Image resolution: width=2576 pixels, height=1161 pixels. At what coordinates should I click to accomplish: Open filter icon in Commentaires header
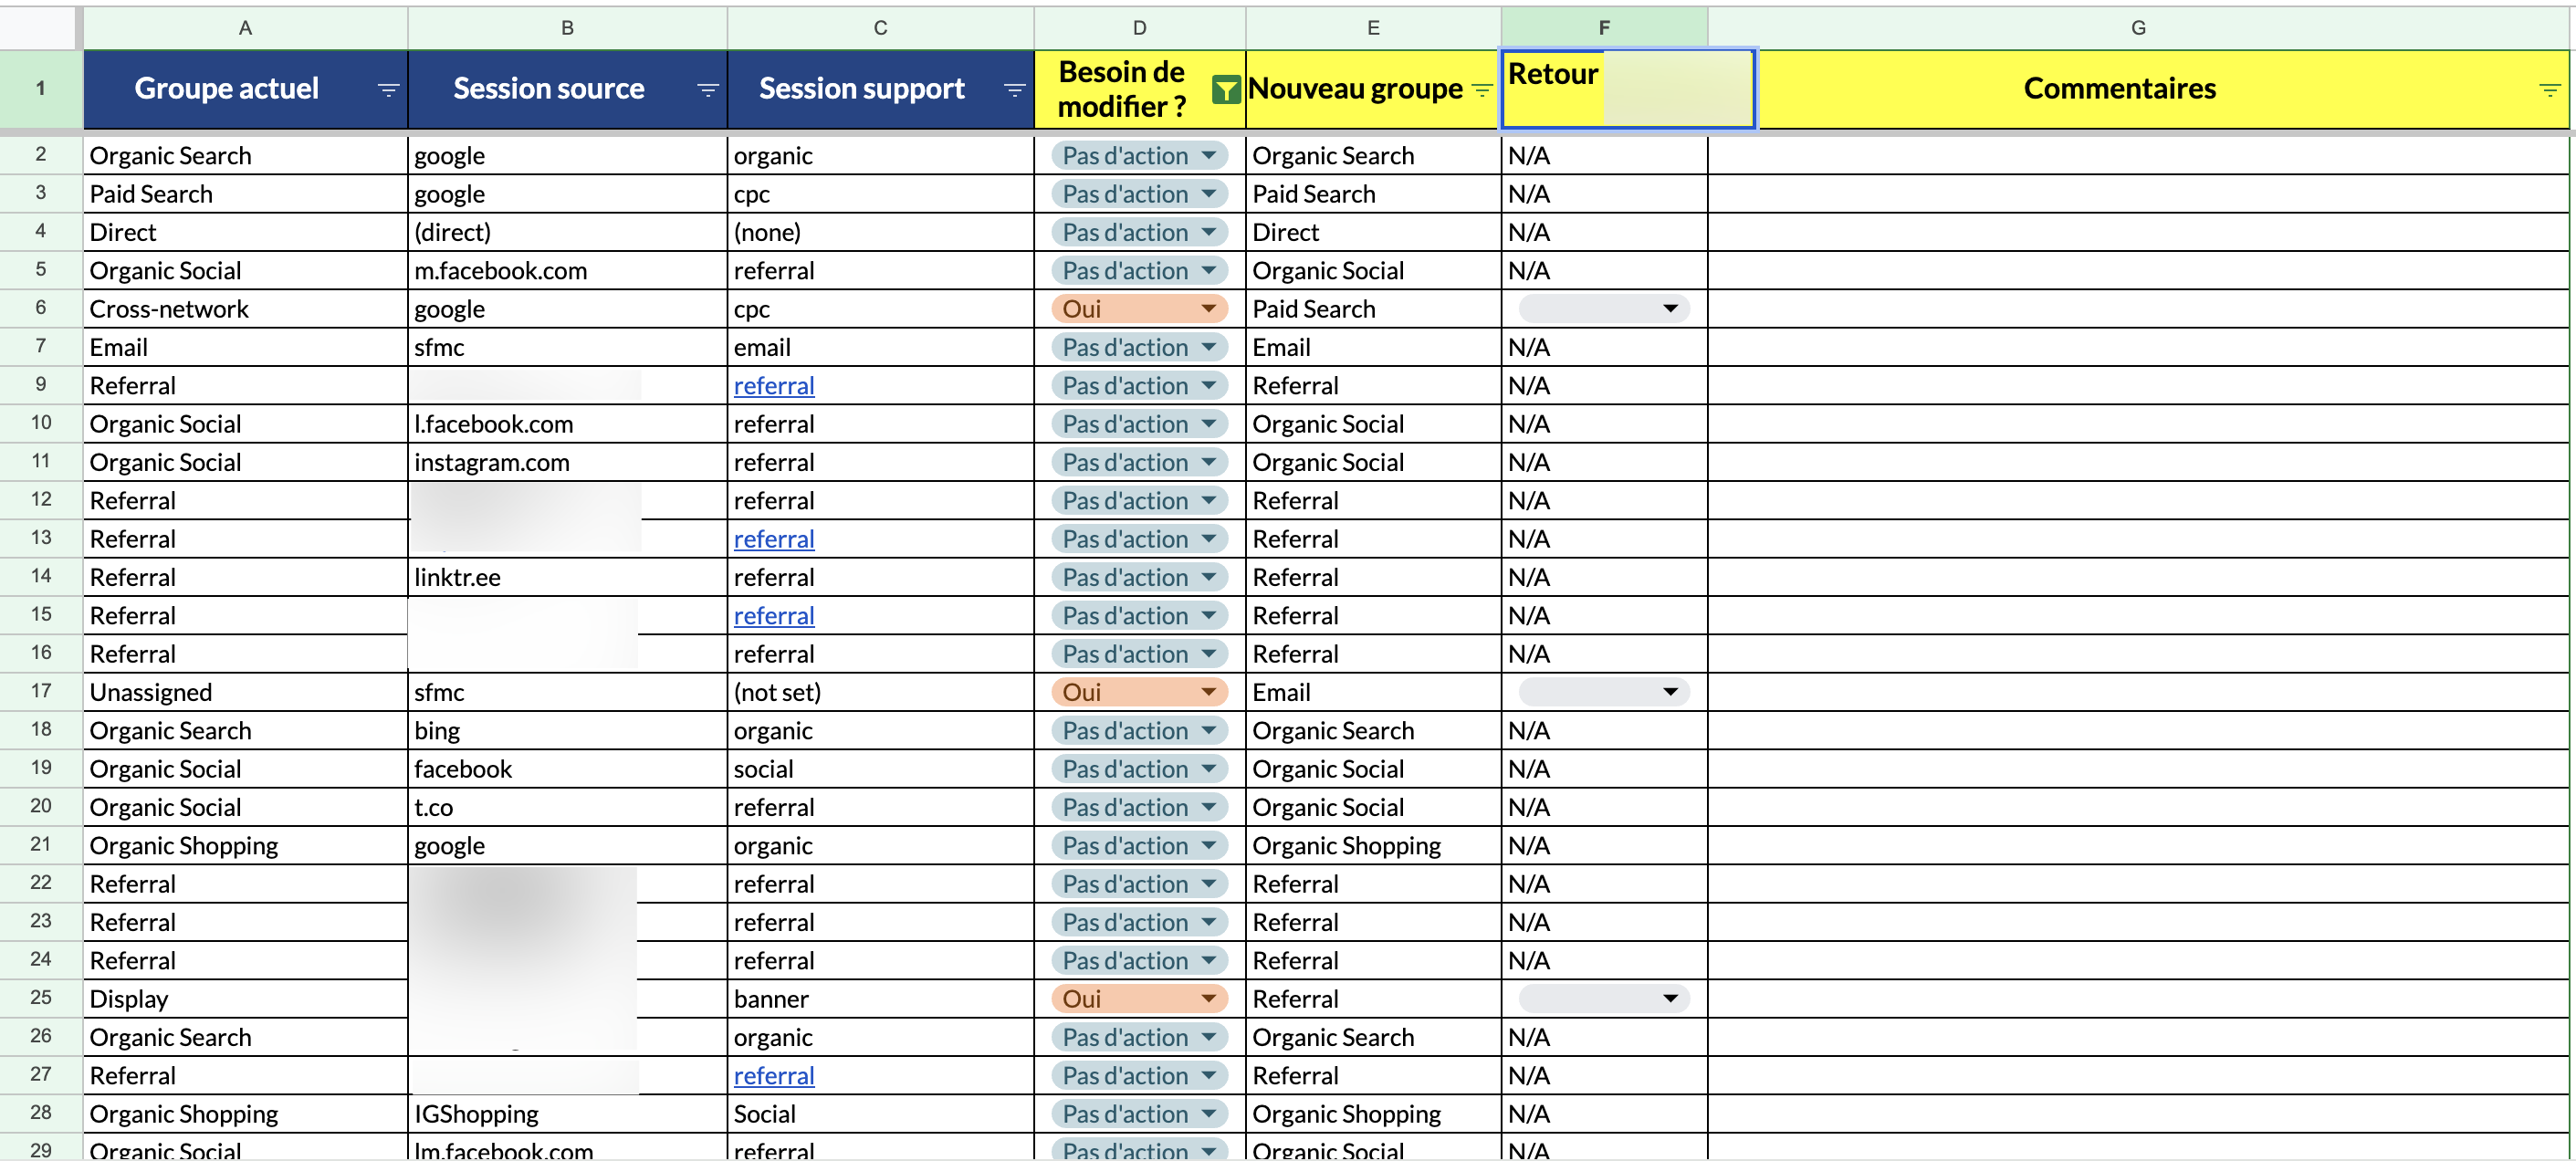[2549, 90]
